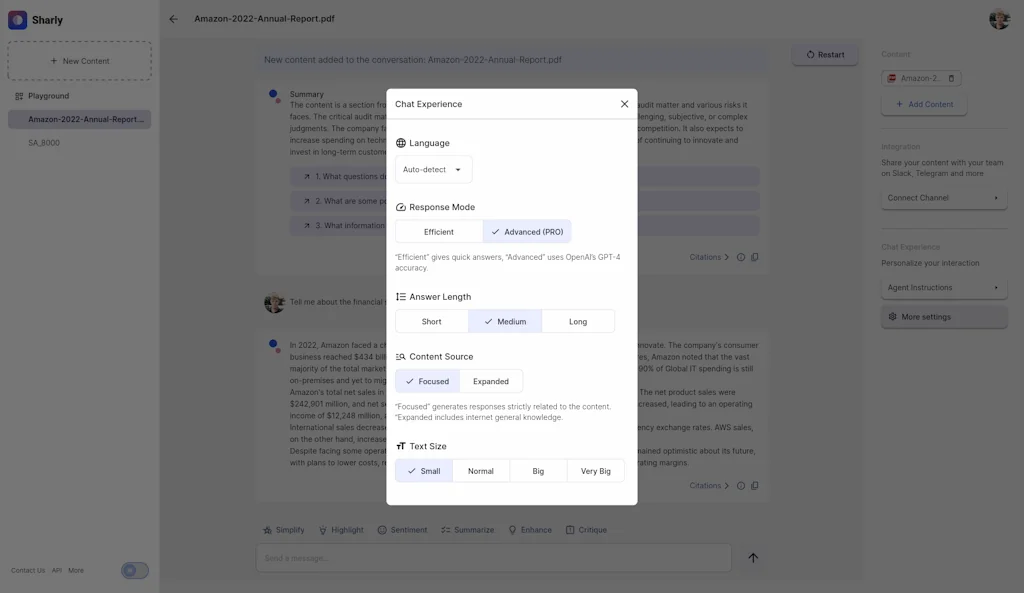Click the Critique icon in the toolbar
The width and height of the screenshot is (1024, 593).
(569, 530)
